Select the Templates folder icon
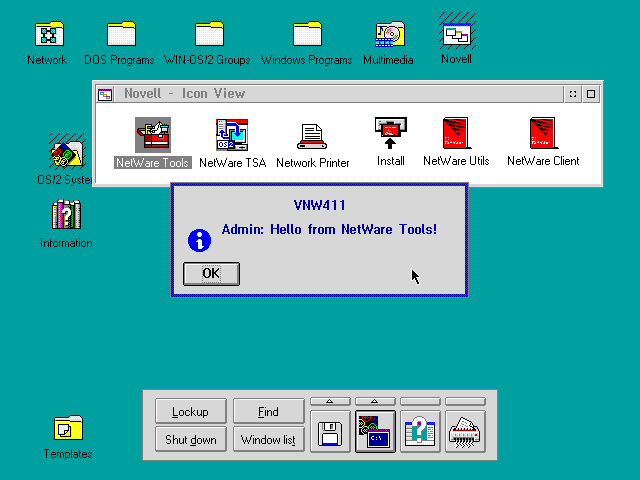The height and width of the screenshot is (480, 640). [x=69, y=428]
